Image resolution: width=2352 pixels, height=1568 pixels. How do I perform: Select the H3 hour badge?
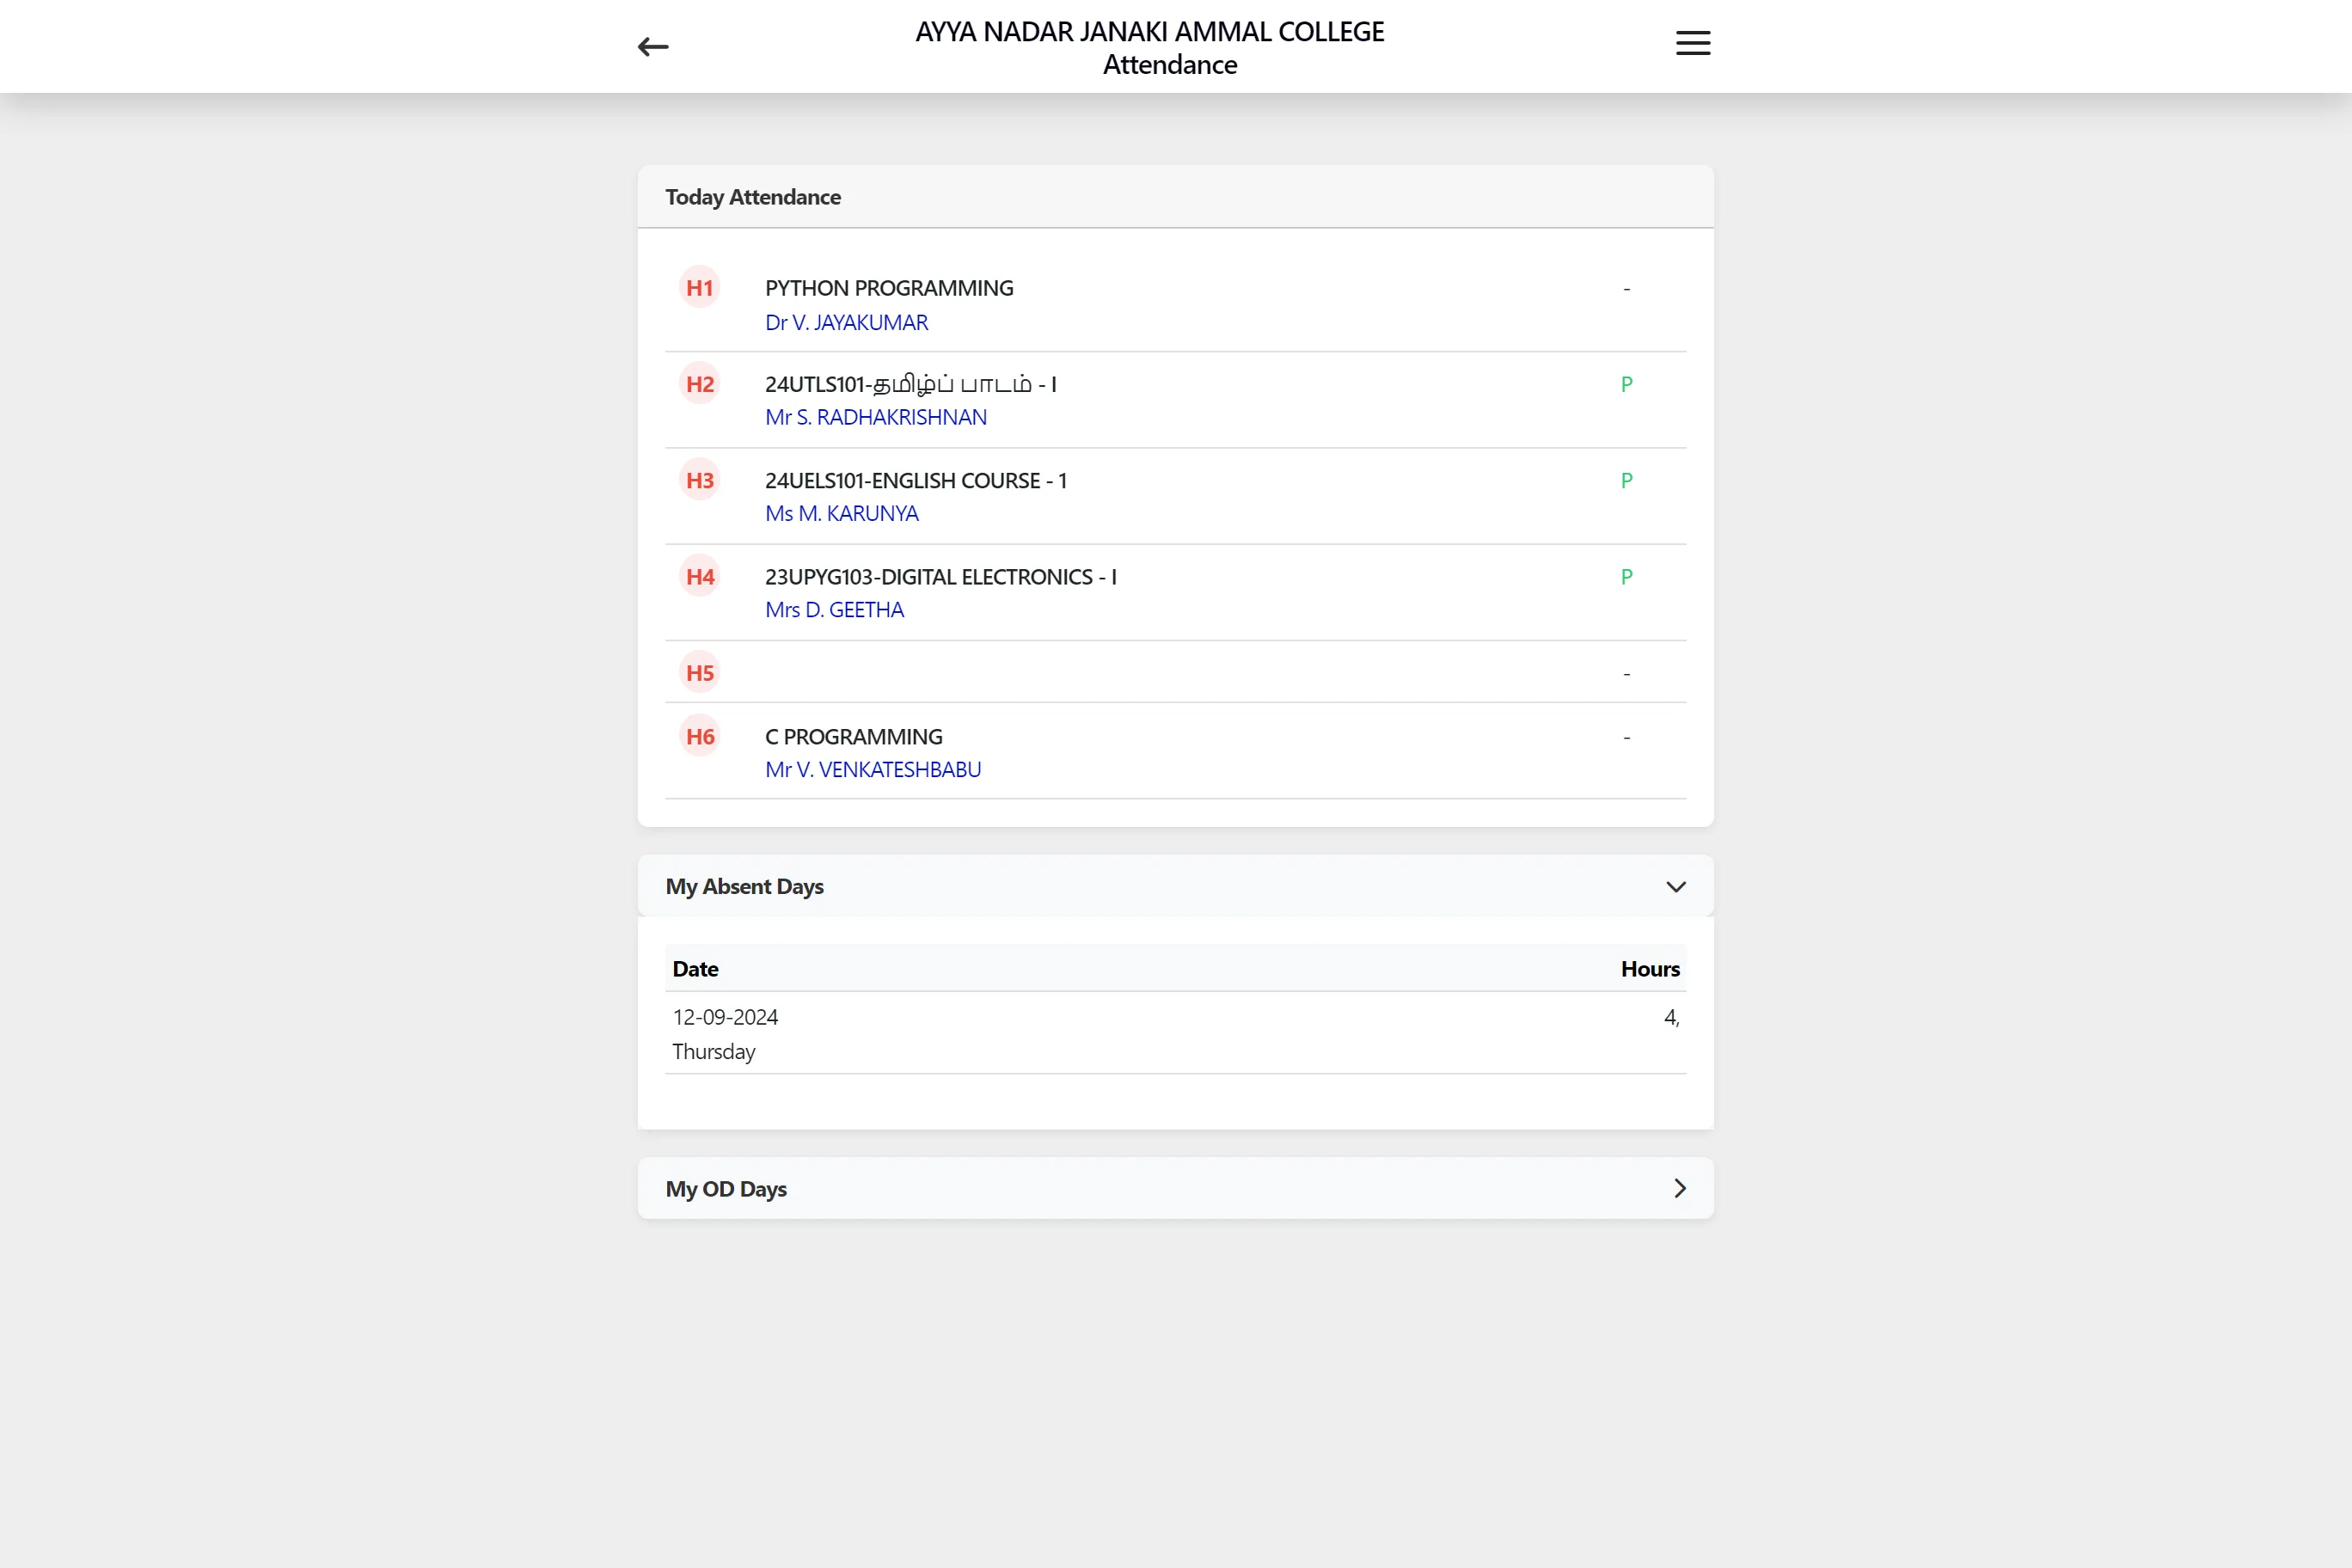pos(700,480)
